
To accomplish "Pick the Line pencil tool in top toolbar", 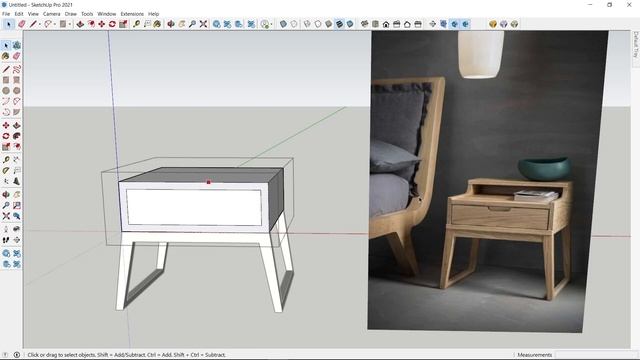I will pos(33,24).
